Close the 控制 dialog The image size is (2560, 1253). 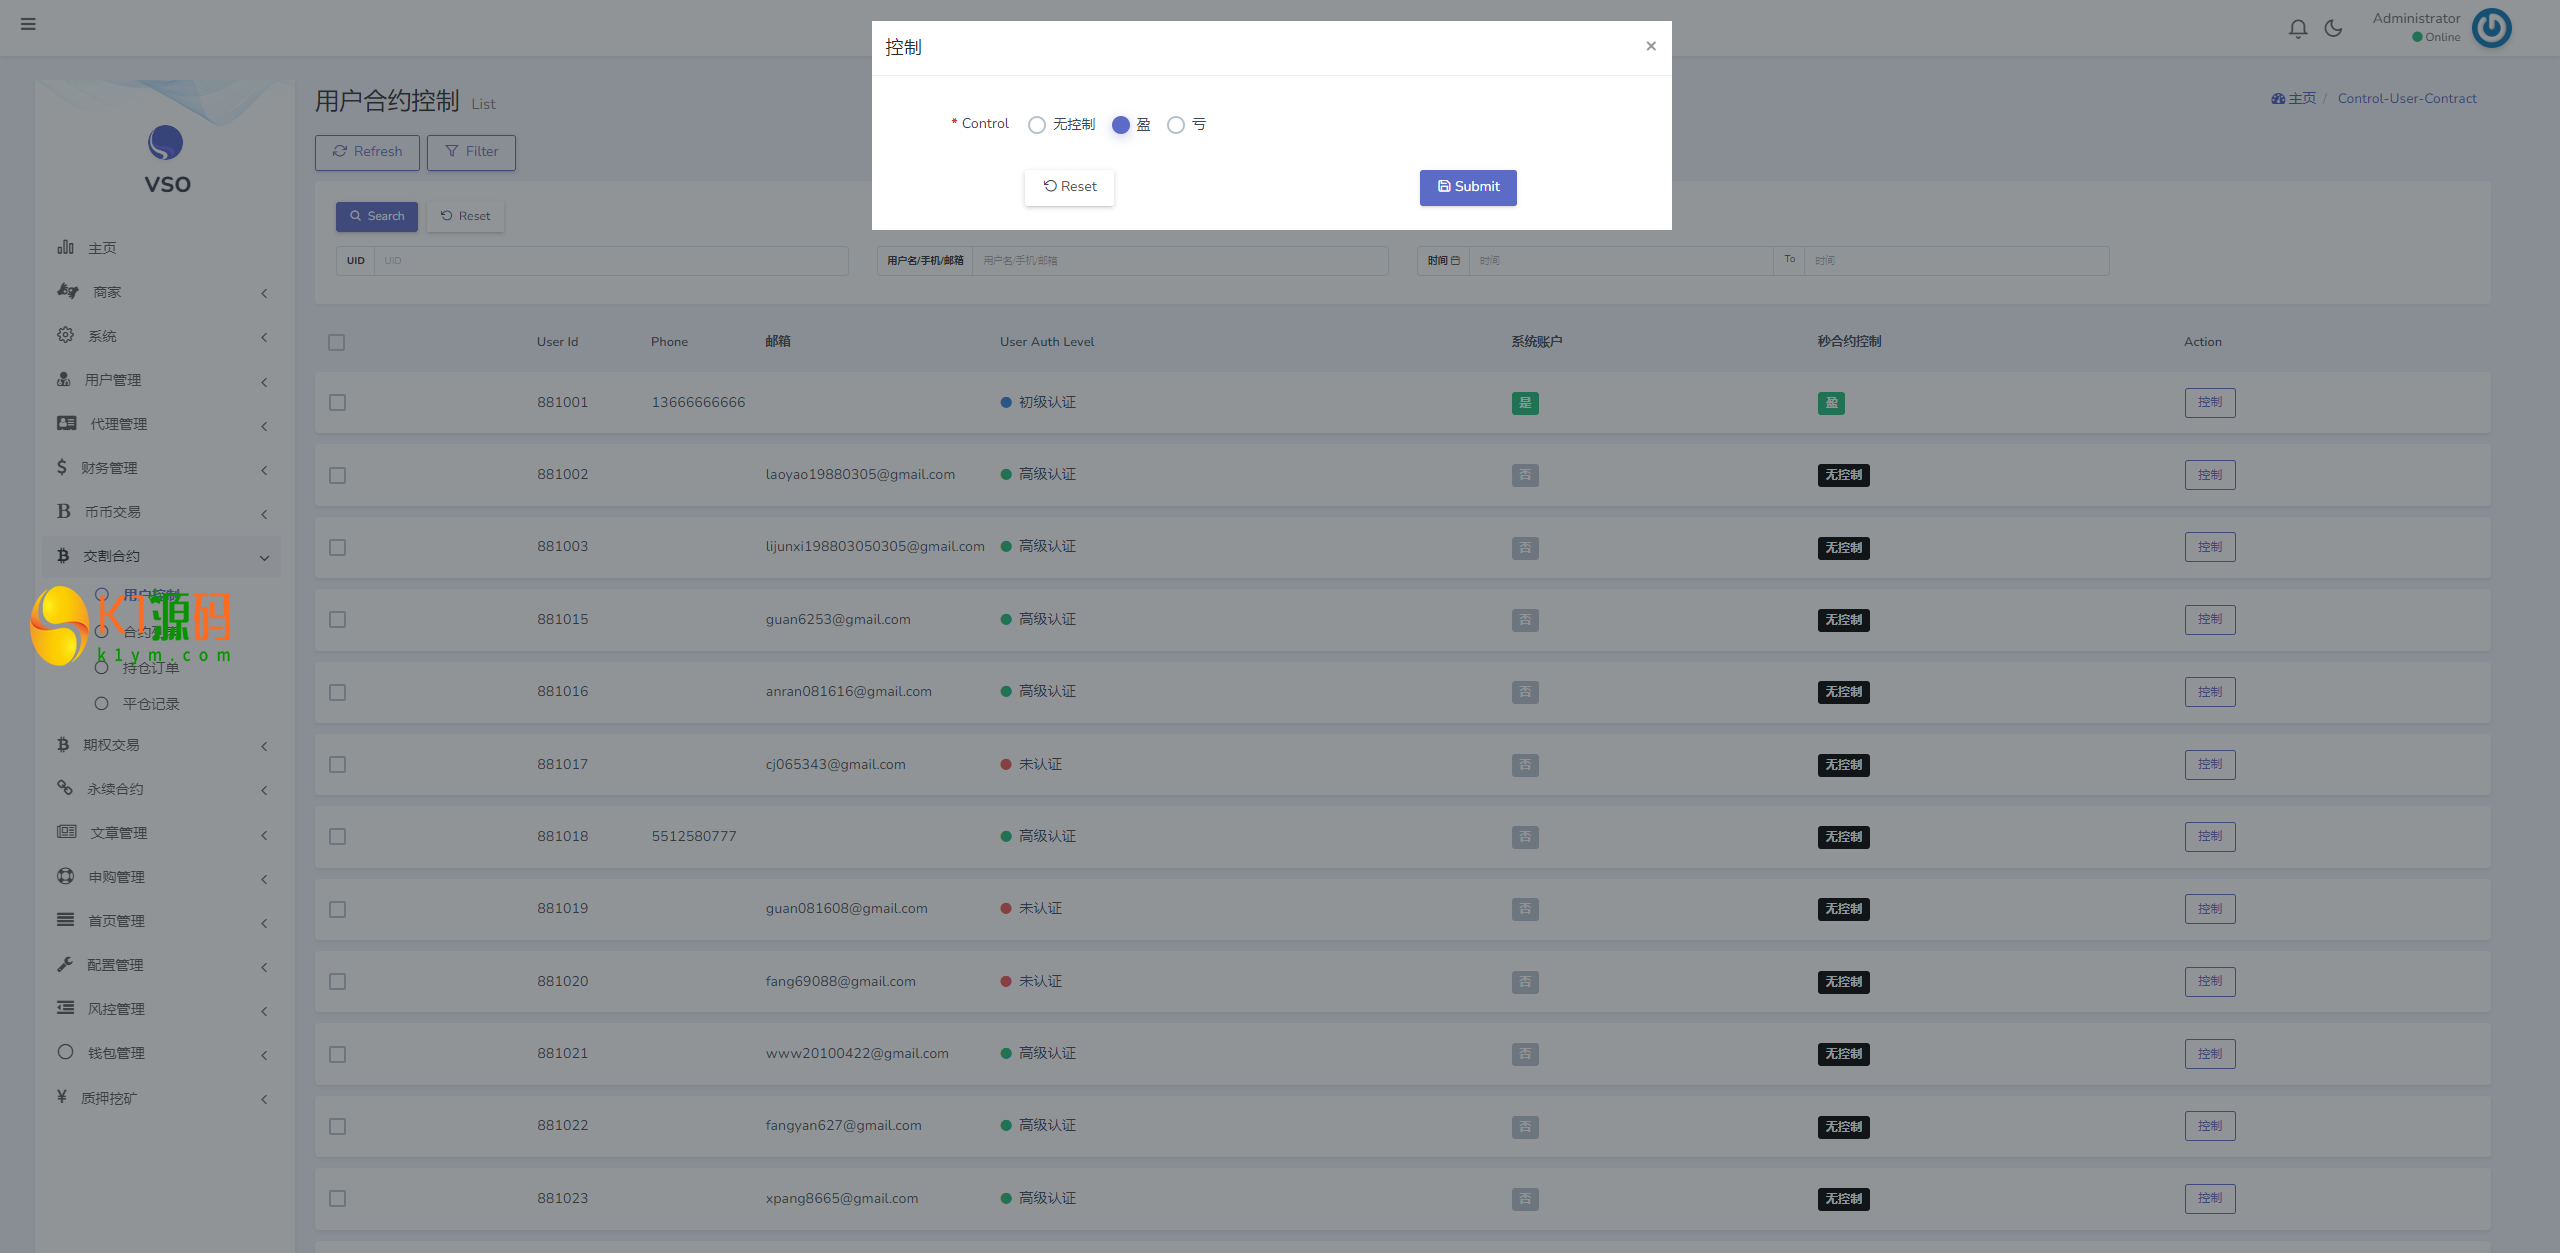click(1651, 46)
